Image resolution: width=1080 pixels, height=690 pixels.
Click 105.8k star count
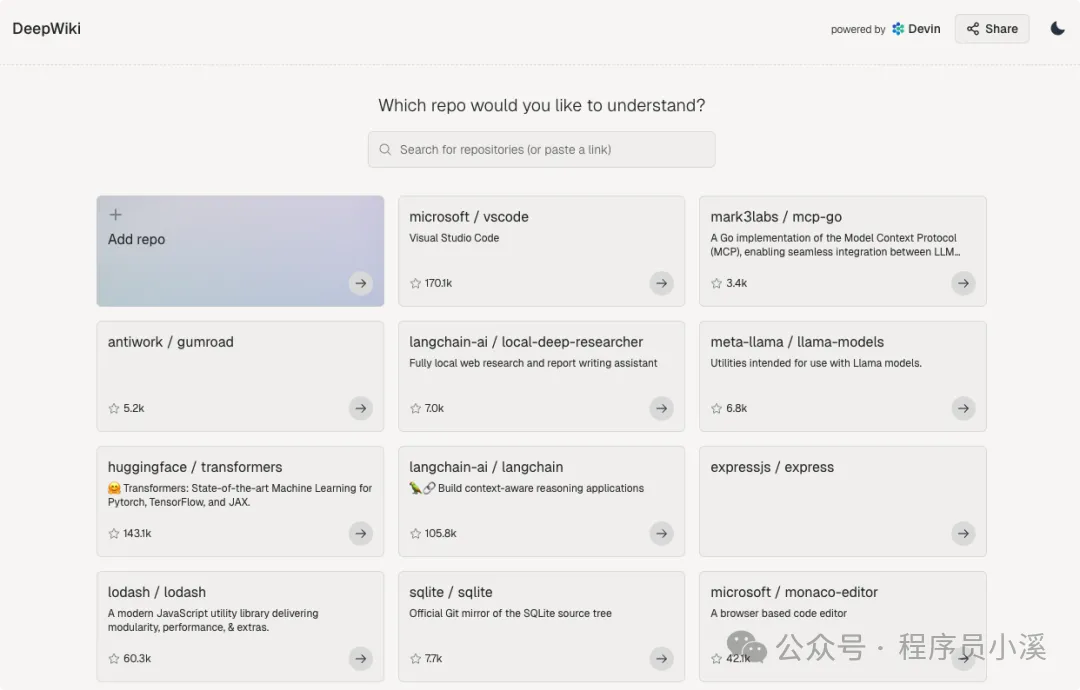441,533
